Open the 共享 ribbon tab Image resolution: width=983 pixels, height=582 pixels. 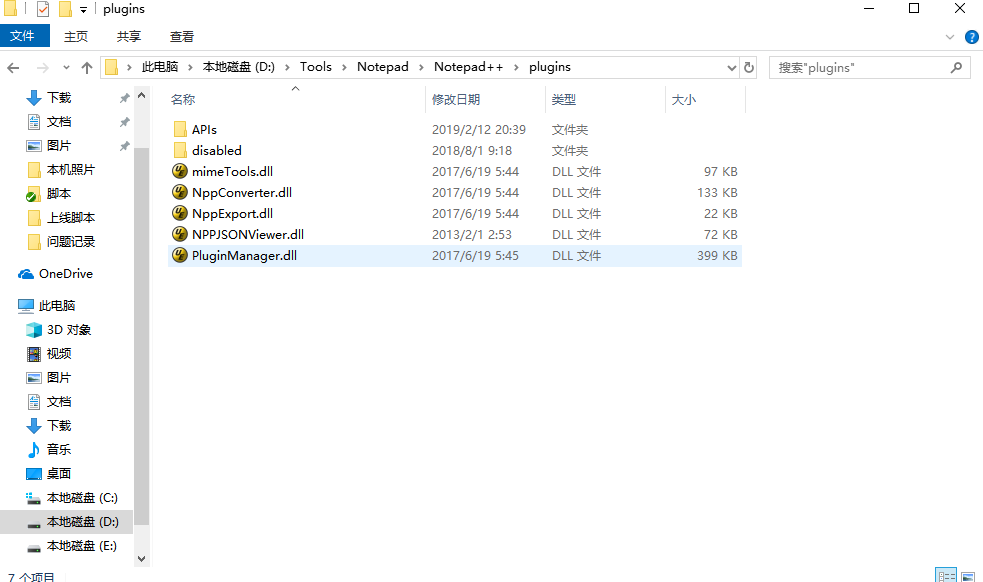coord(129,37)
